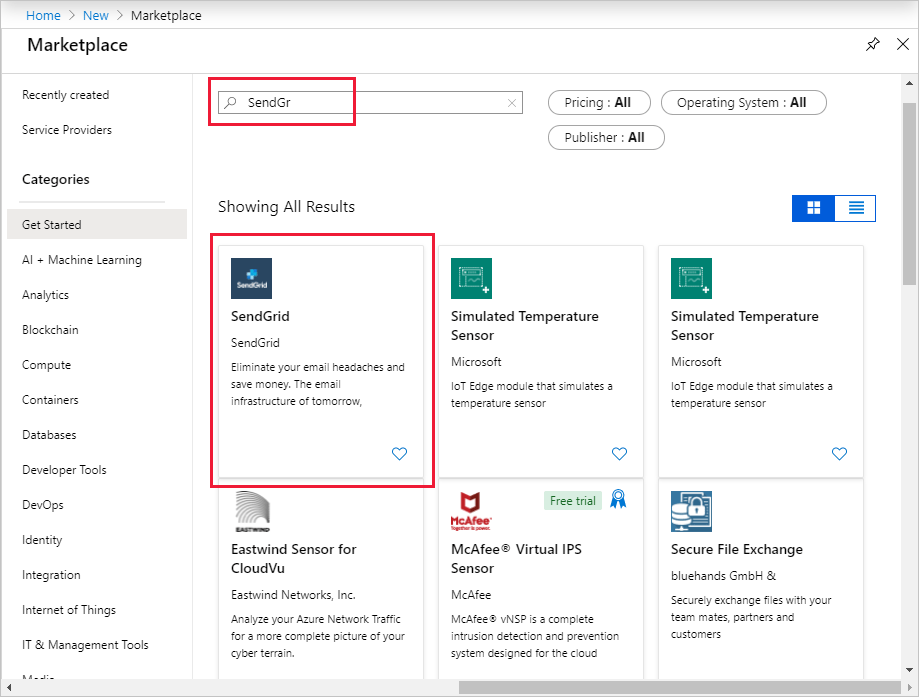Select the Developer Tools category
Image resolution: width=919 pixels, height=697 pixels.
64,470
